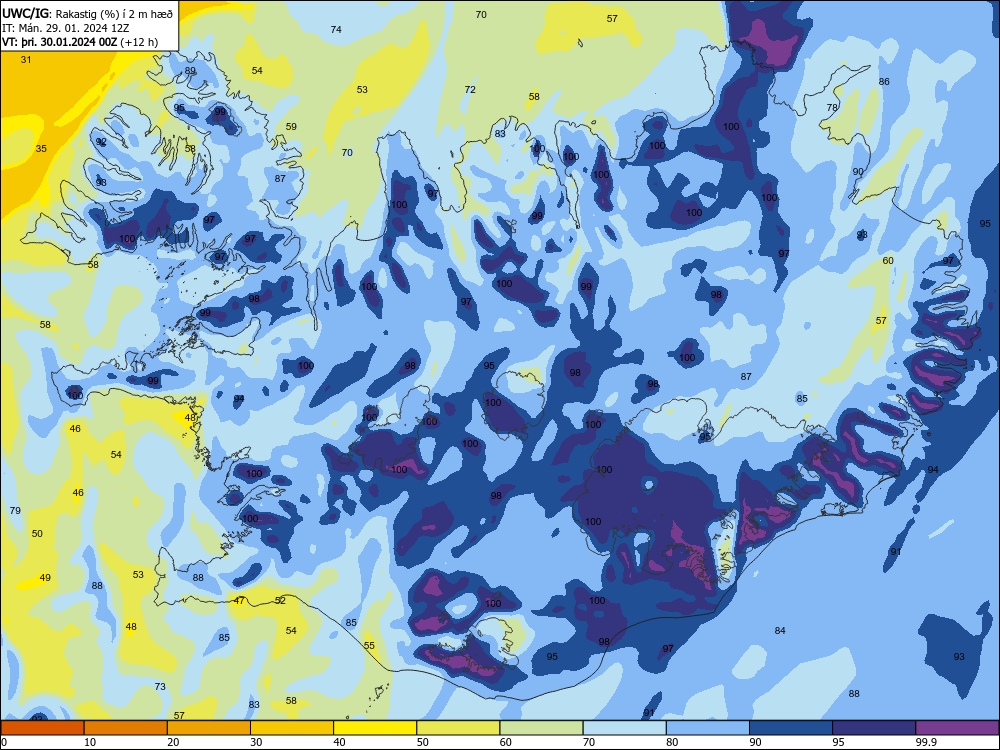Click the humidity value 59 on the map
The width and height of the screenshot is (1000, 750).
(x=291, y=126)
